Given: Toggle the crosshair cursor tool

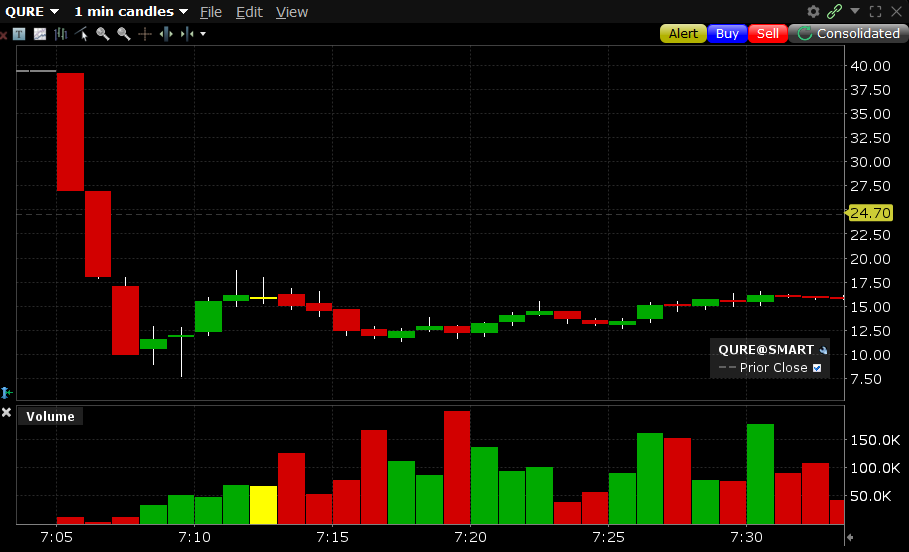Looking at the screenshot, I should click(145, 34).
